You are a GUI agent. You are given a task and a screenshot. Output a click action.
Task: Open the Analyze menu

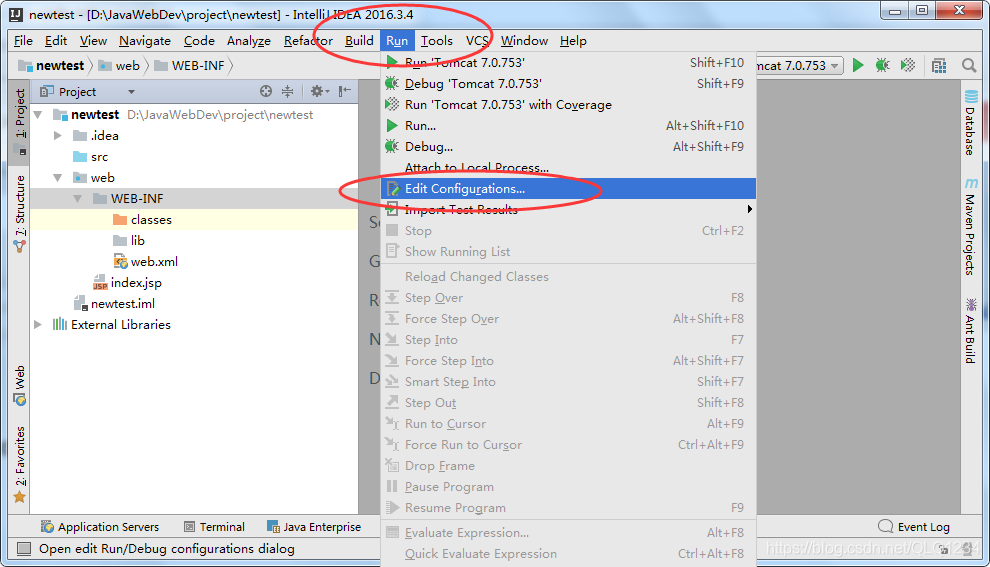pyautogui.click(x=249, y=40)
